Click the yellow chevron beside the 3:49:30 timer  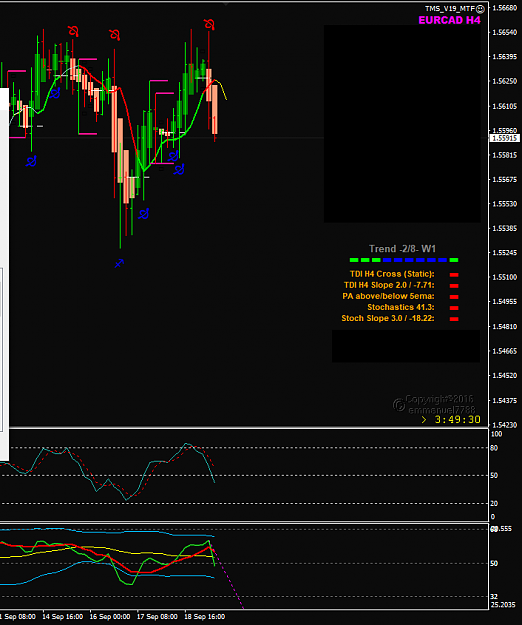click(x=424, y=420)
